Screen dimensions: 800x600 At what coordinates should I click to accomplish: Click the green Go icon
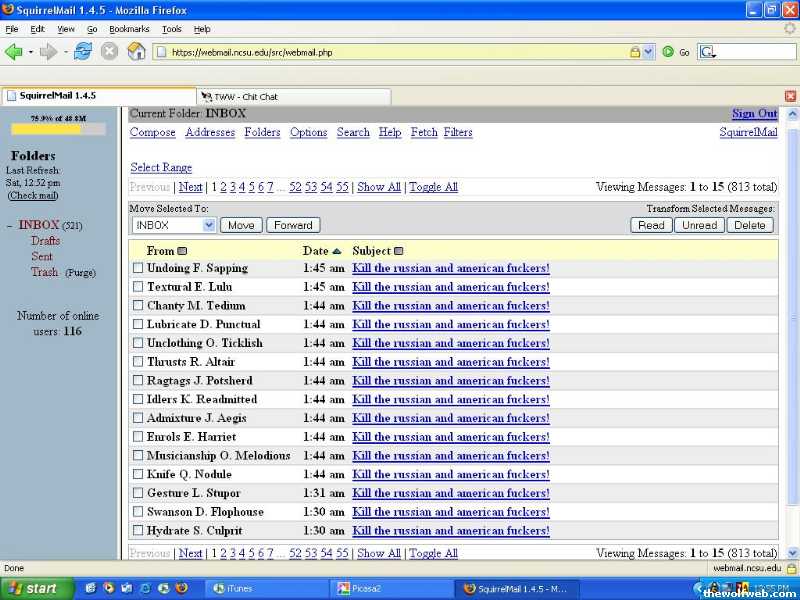click(668, 52)
